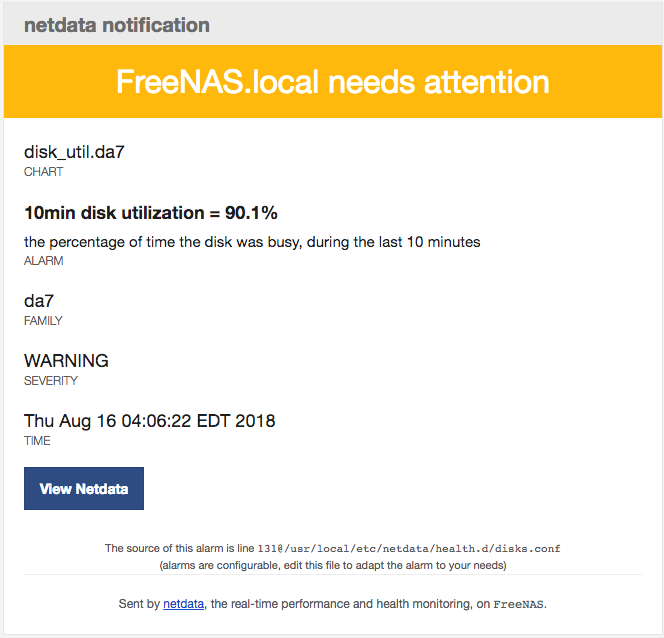Click the disk busy percentage description text
The width and height of the screenshot is (664, 638).
click(252, 242)
